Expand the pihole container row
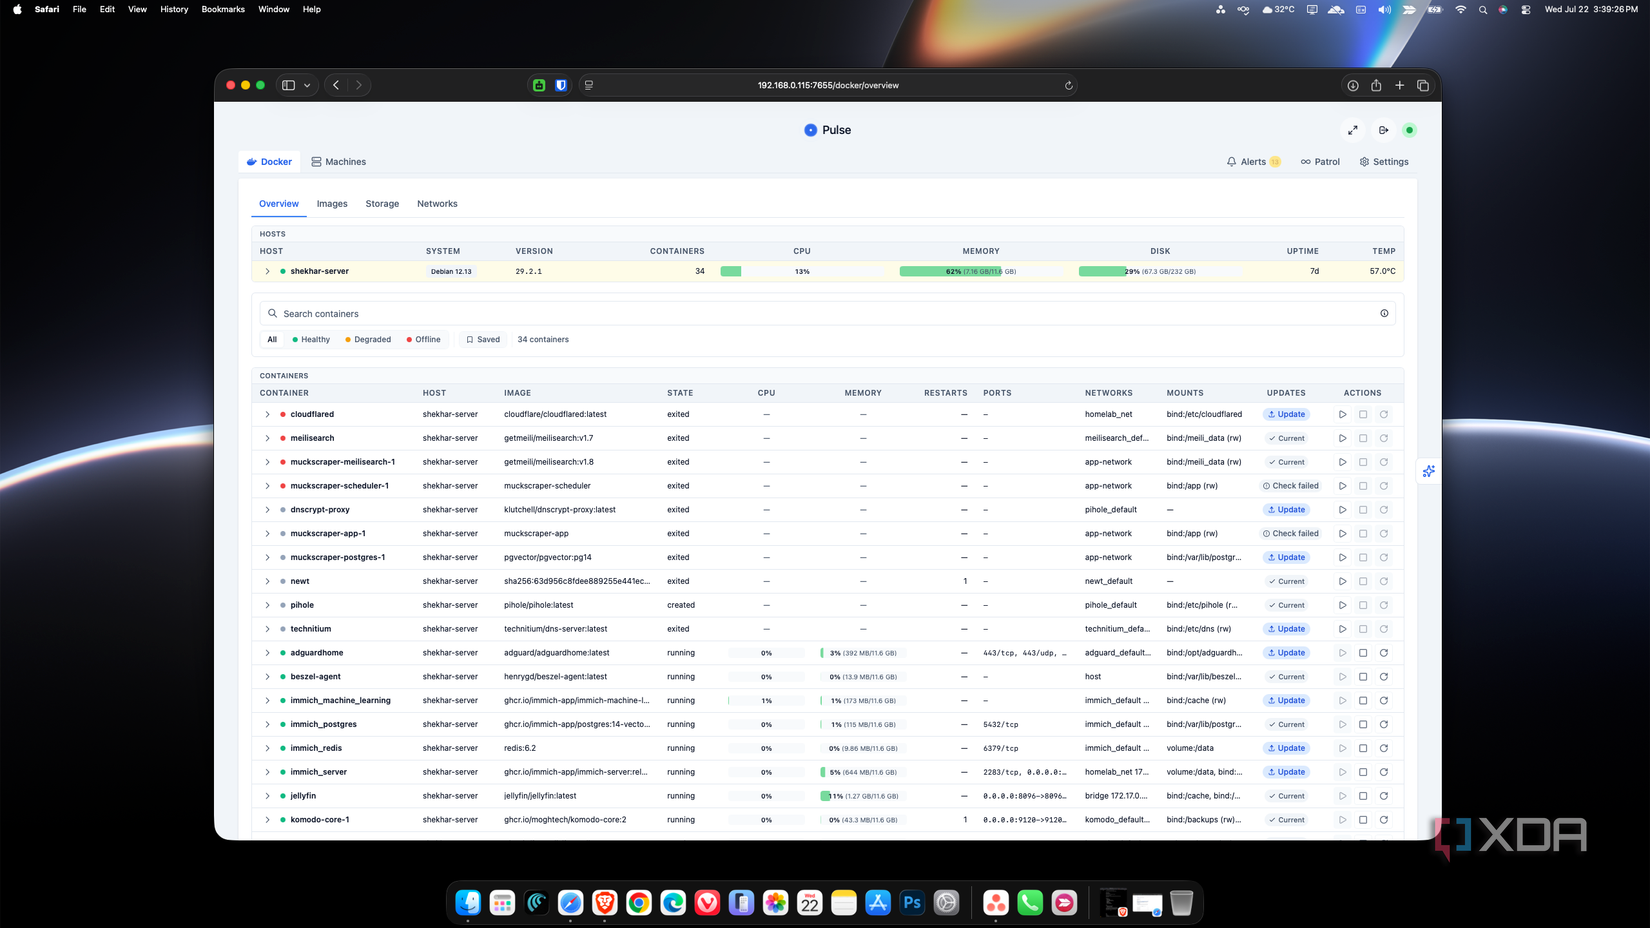Viewport: 1650px width, 928px height. 267,605
